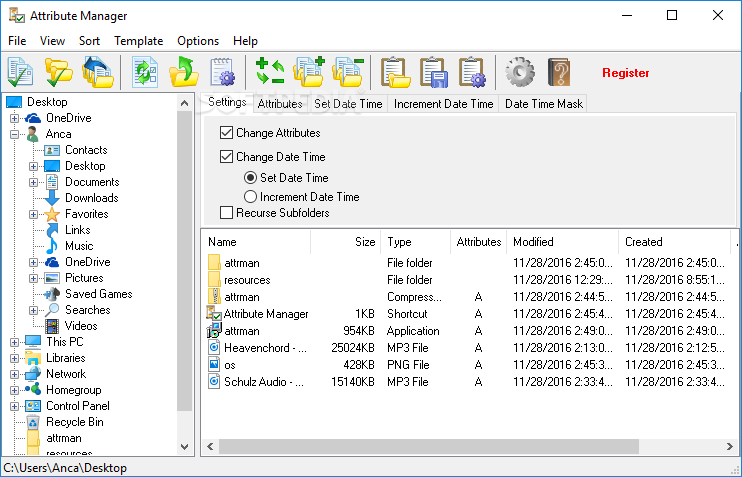Open the Options menu
Screen dimensions: 742x477
click(198, 41)
